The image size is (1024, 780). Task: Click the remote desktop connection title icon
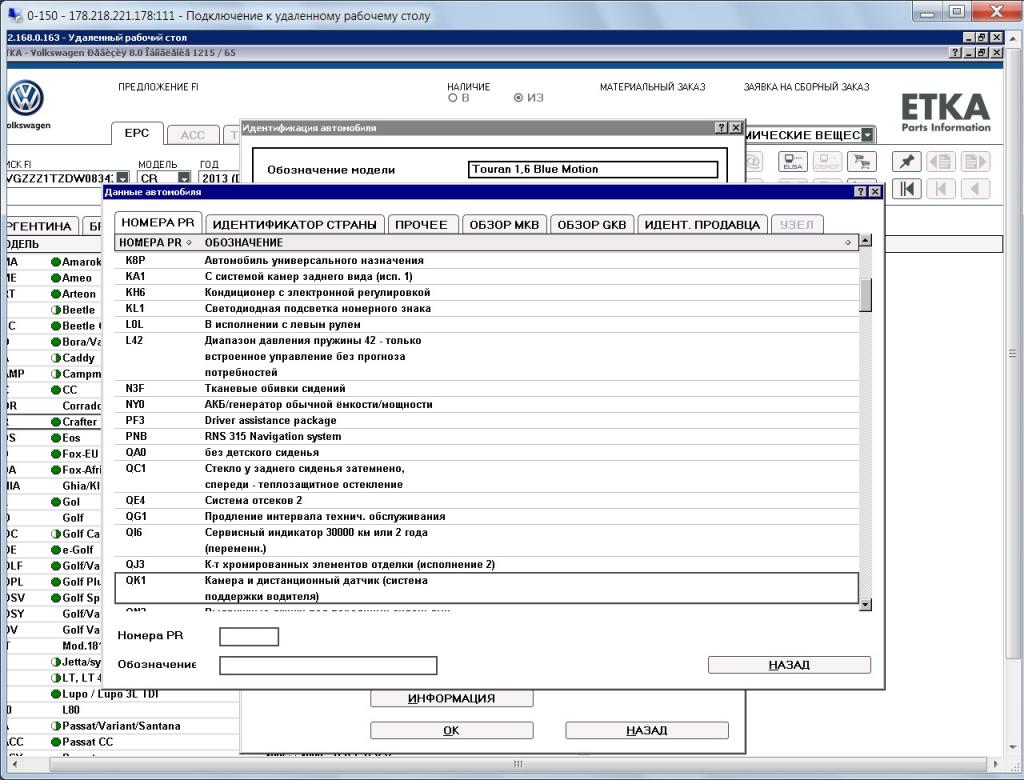14,14
